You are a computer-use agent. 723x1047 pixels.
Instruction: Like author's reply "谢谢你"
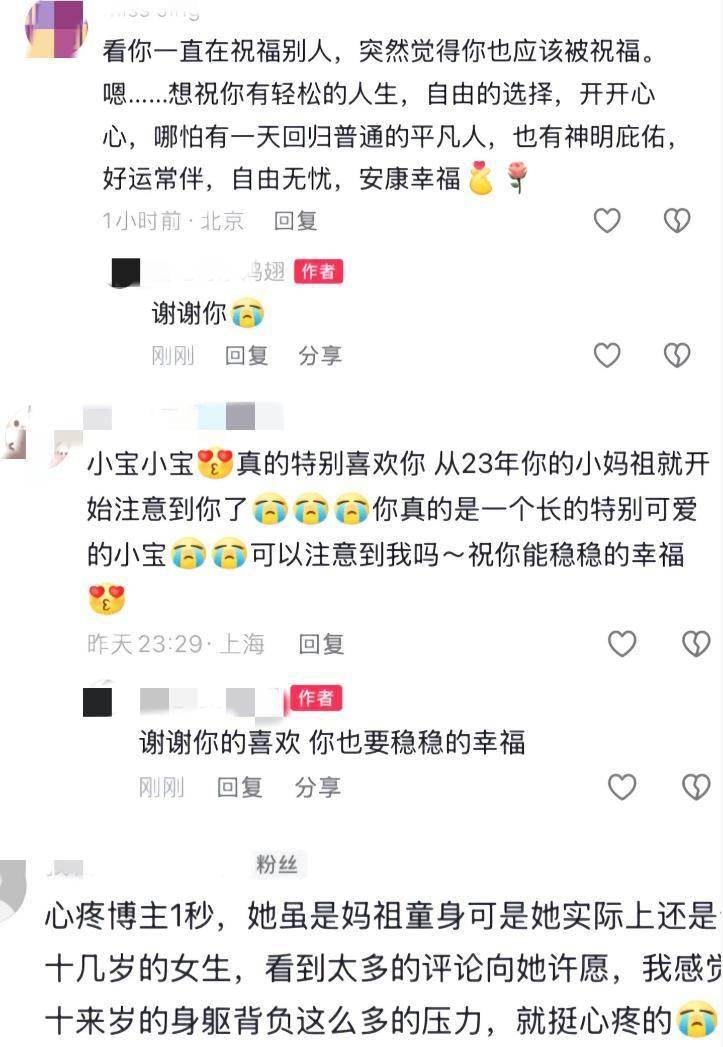(x=607, y=355)
